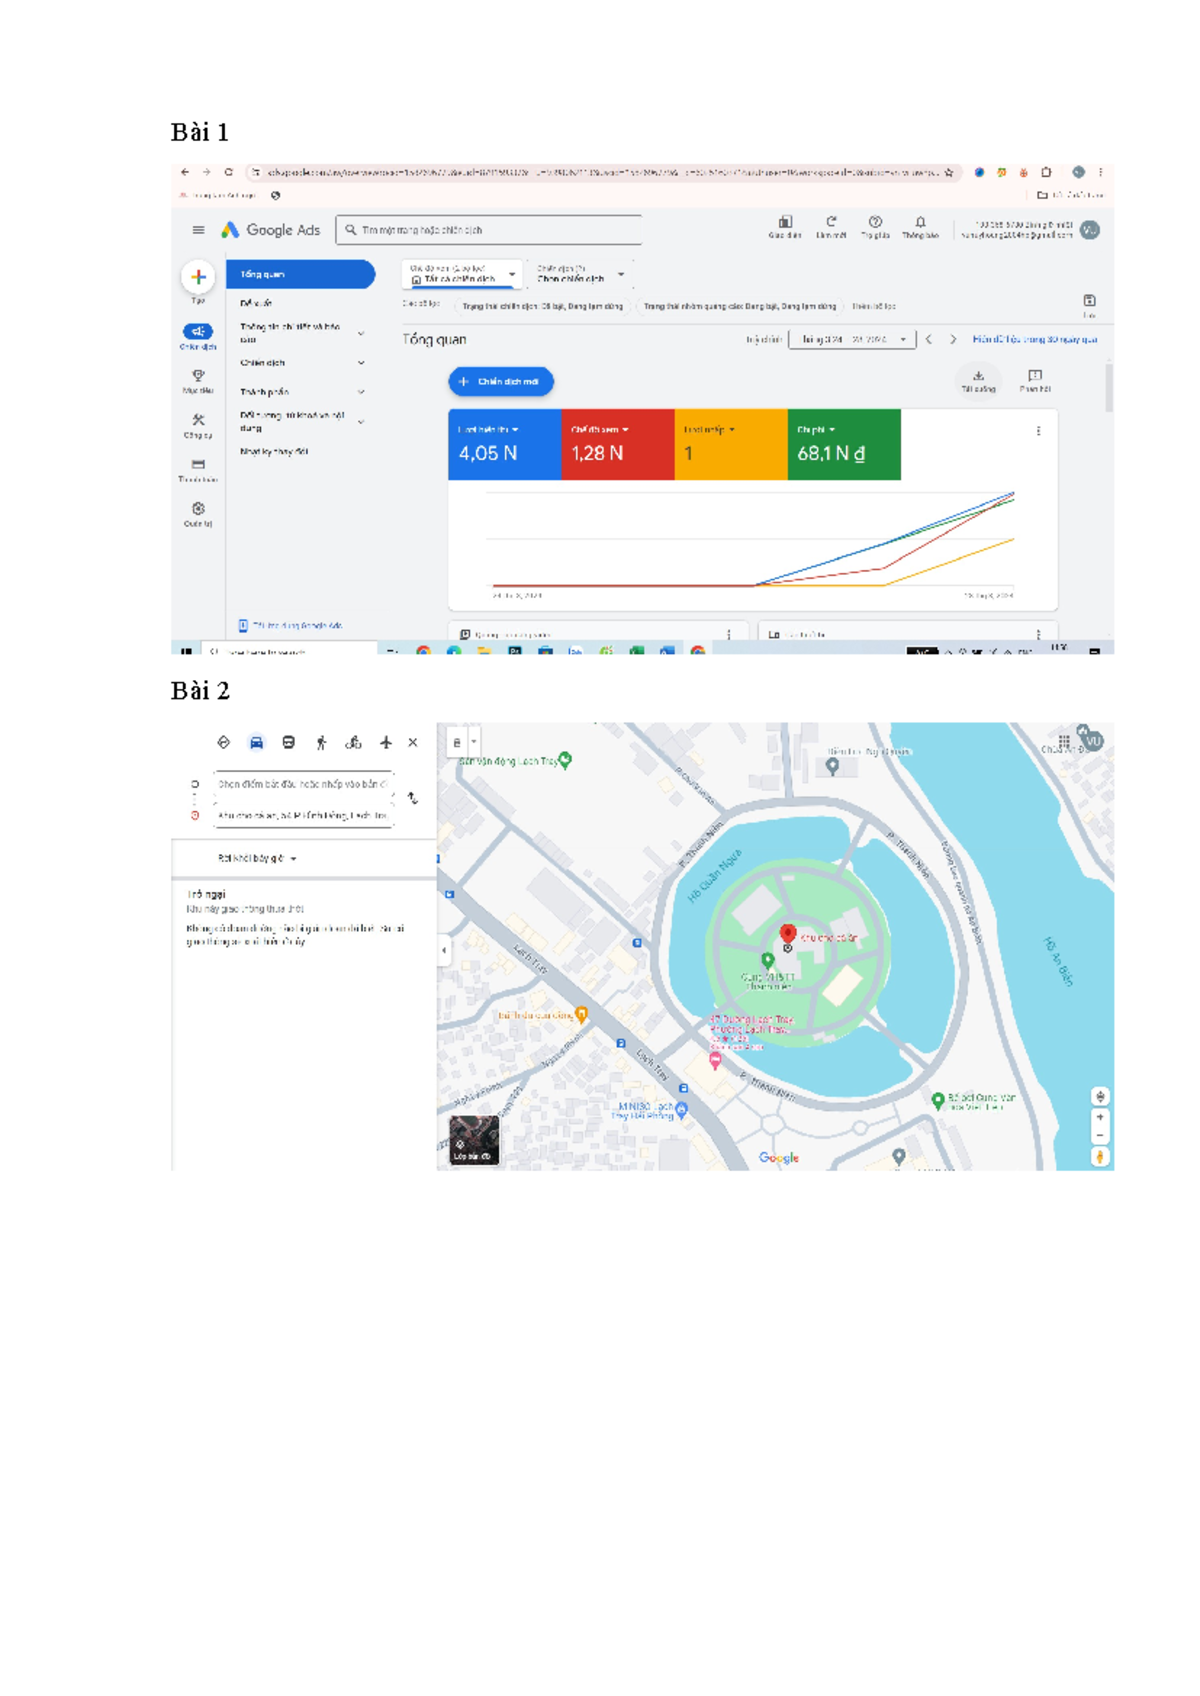Choose public transit travel mode in Maps
This screenshot has height=1696, width=1200.
[x=288, y=743]
